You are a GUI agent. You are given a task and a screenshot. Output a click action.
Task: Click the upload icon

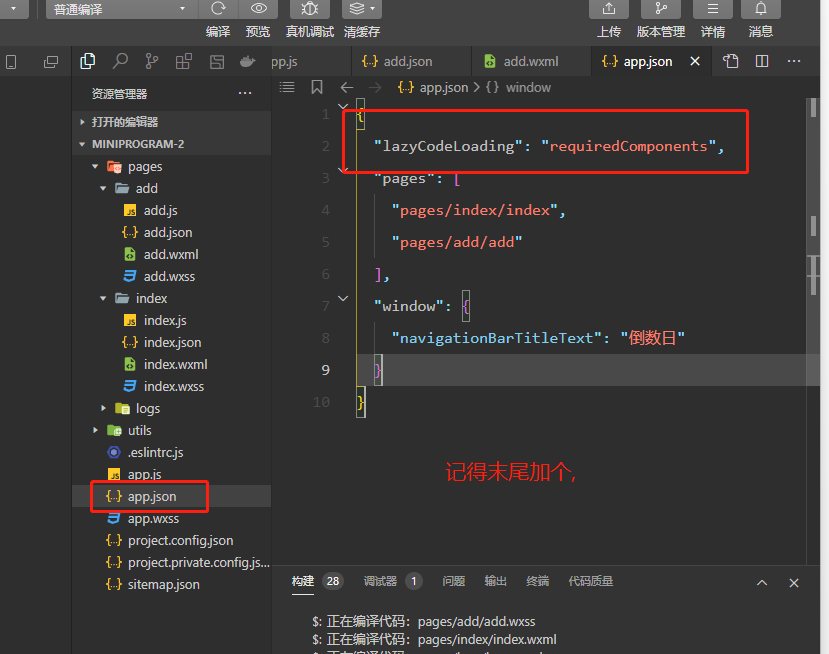(x=609, y=8)
